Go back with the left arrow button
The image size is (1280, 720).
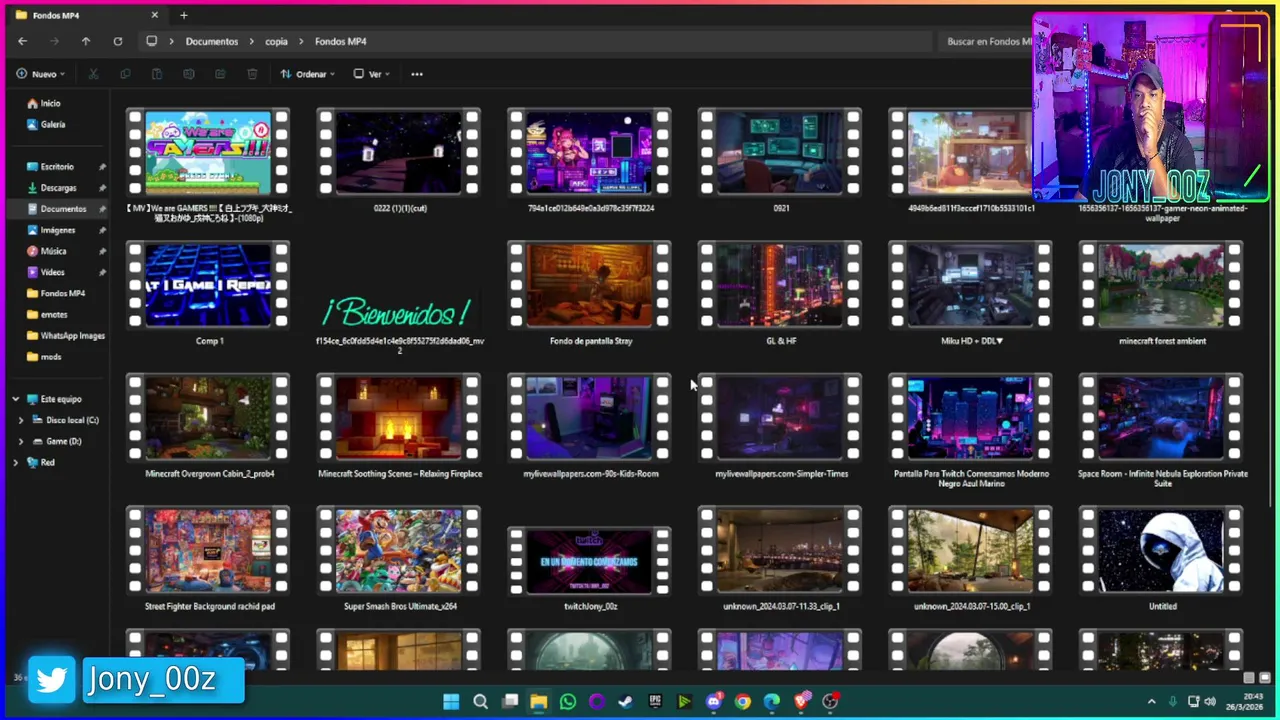(22, 41)
